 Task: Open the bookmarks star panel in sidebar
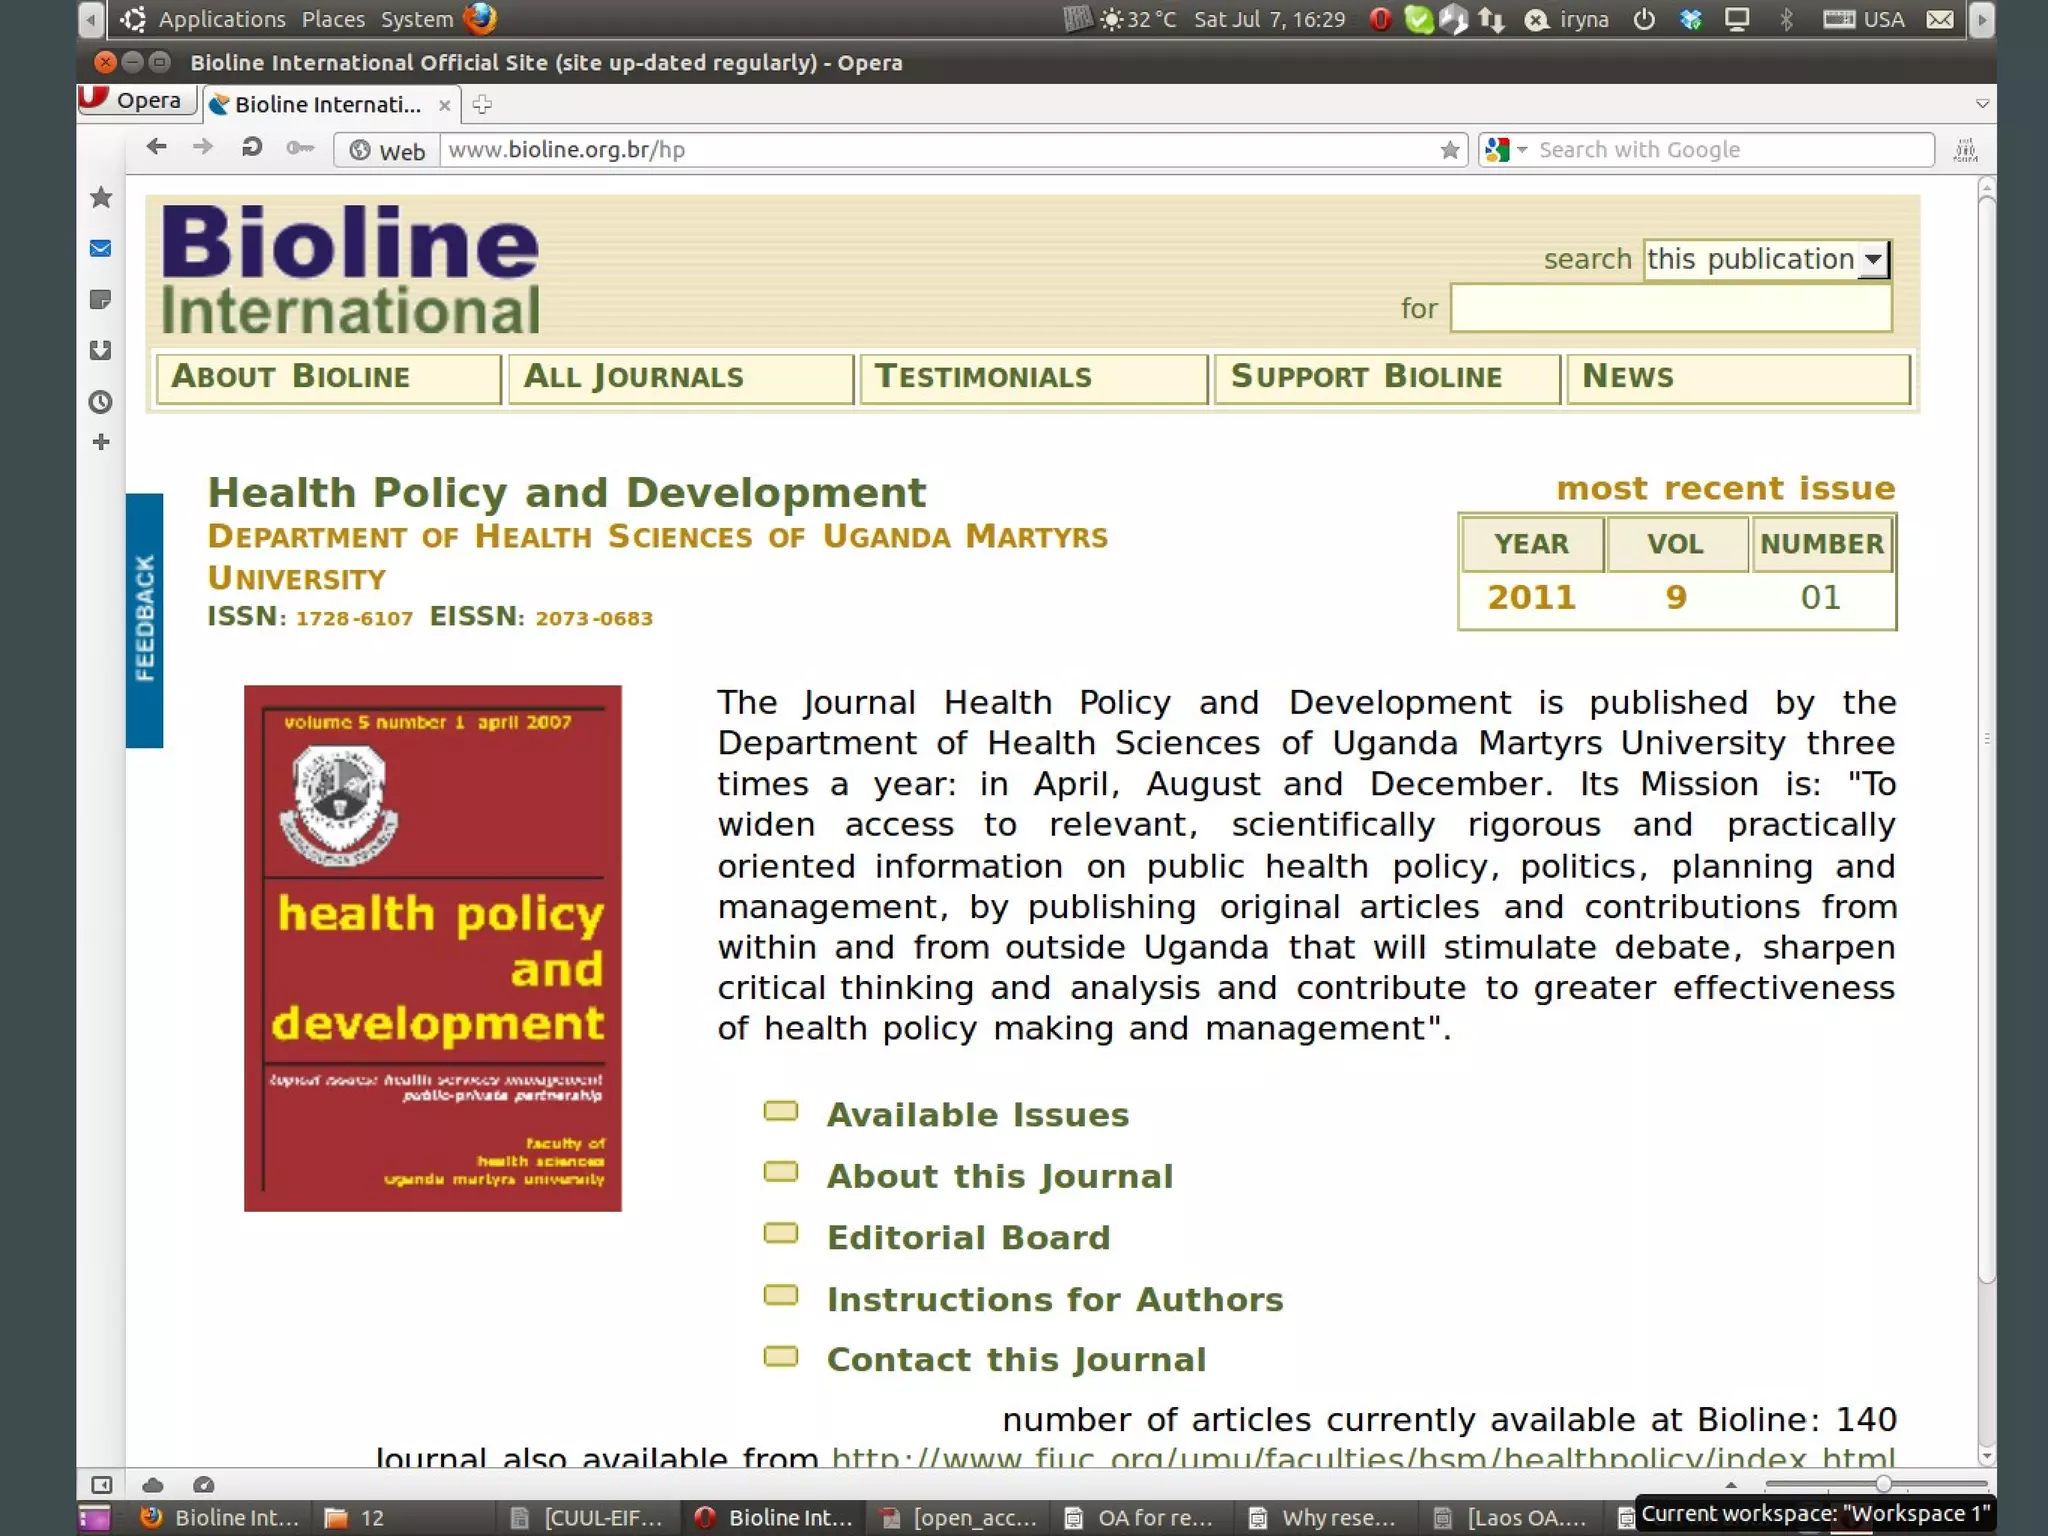(x=101, y=198)
